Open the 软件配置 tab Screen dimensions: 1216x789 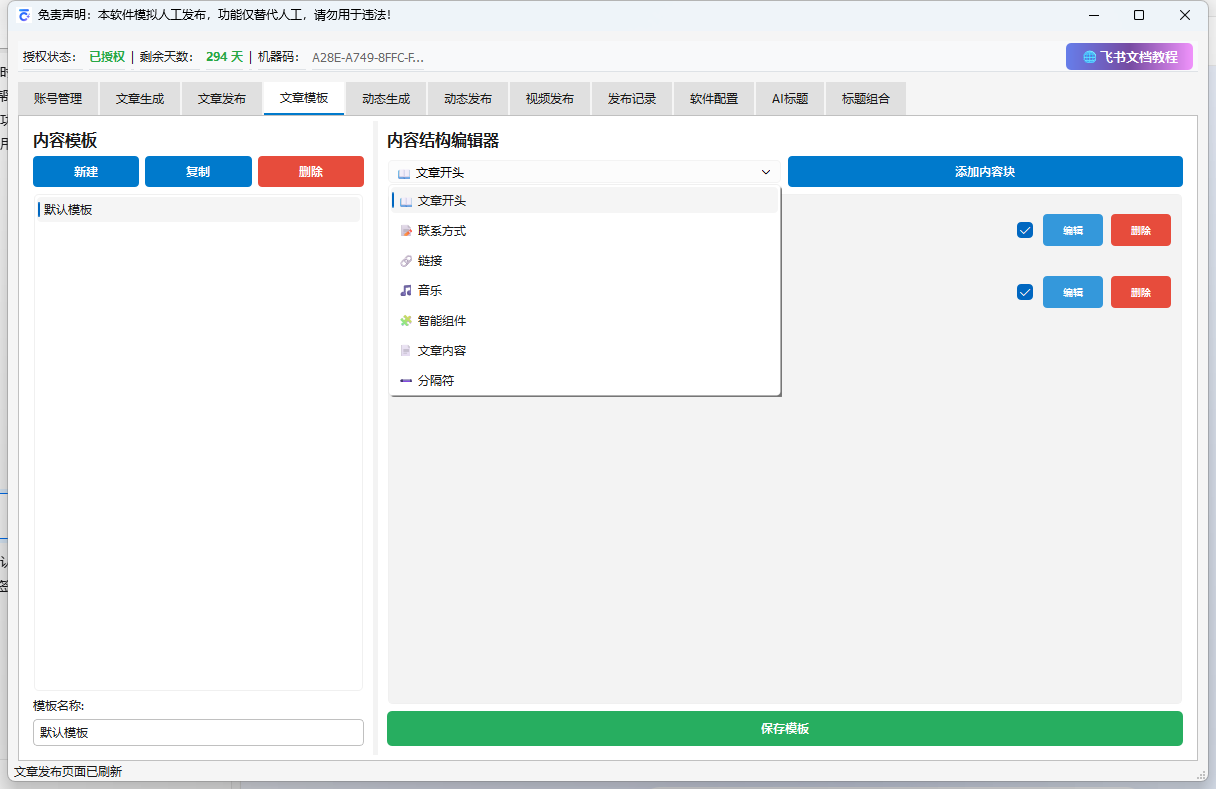pyautogui.click(x=714, y=99)
